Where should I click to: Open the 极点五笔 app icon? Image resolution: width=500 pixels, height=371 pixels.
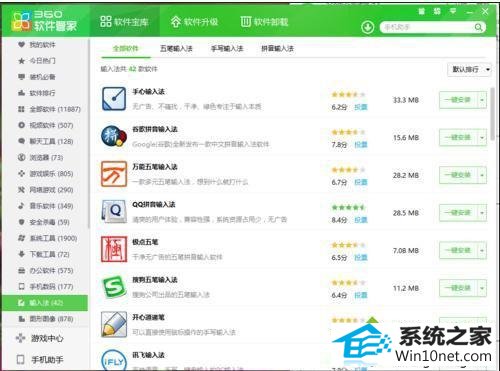tap(114, 249)
